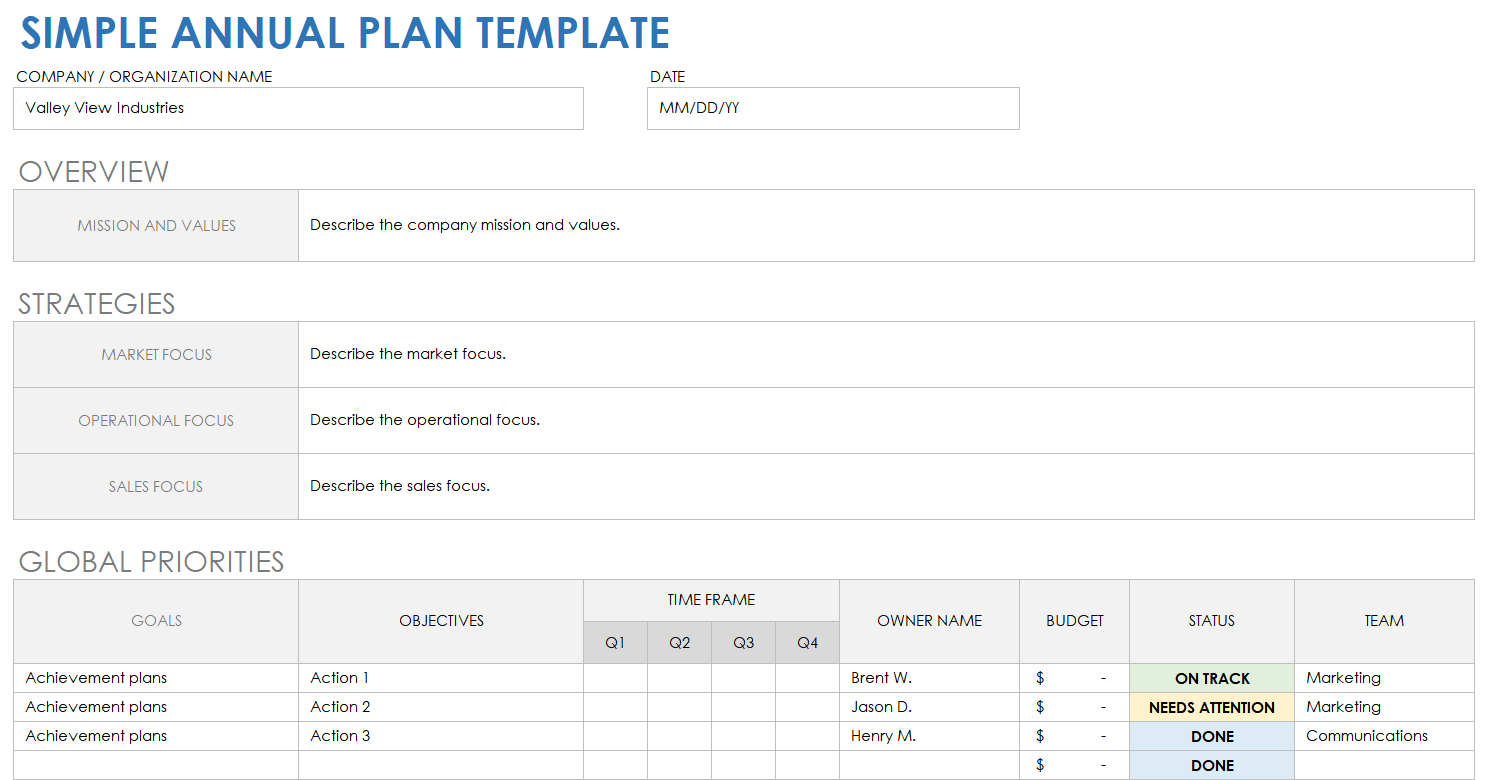1493x780 pixels.
Task: Click the Action 2 objective cell
Action: click(440, 707)
